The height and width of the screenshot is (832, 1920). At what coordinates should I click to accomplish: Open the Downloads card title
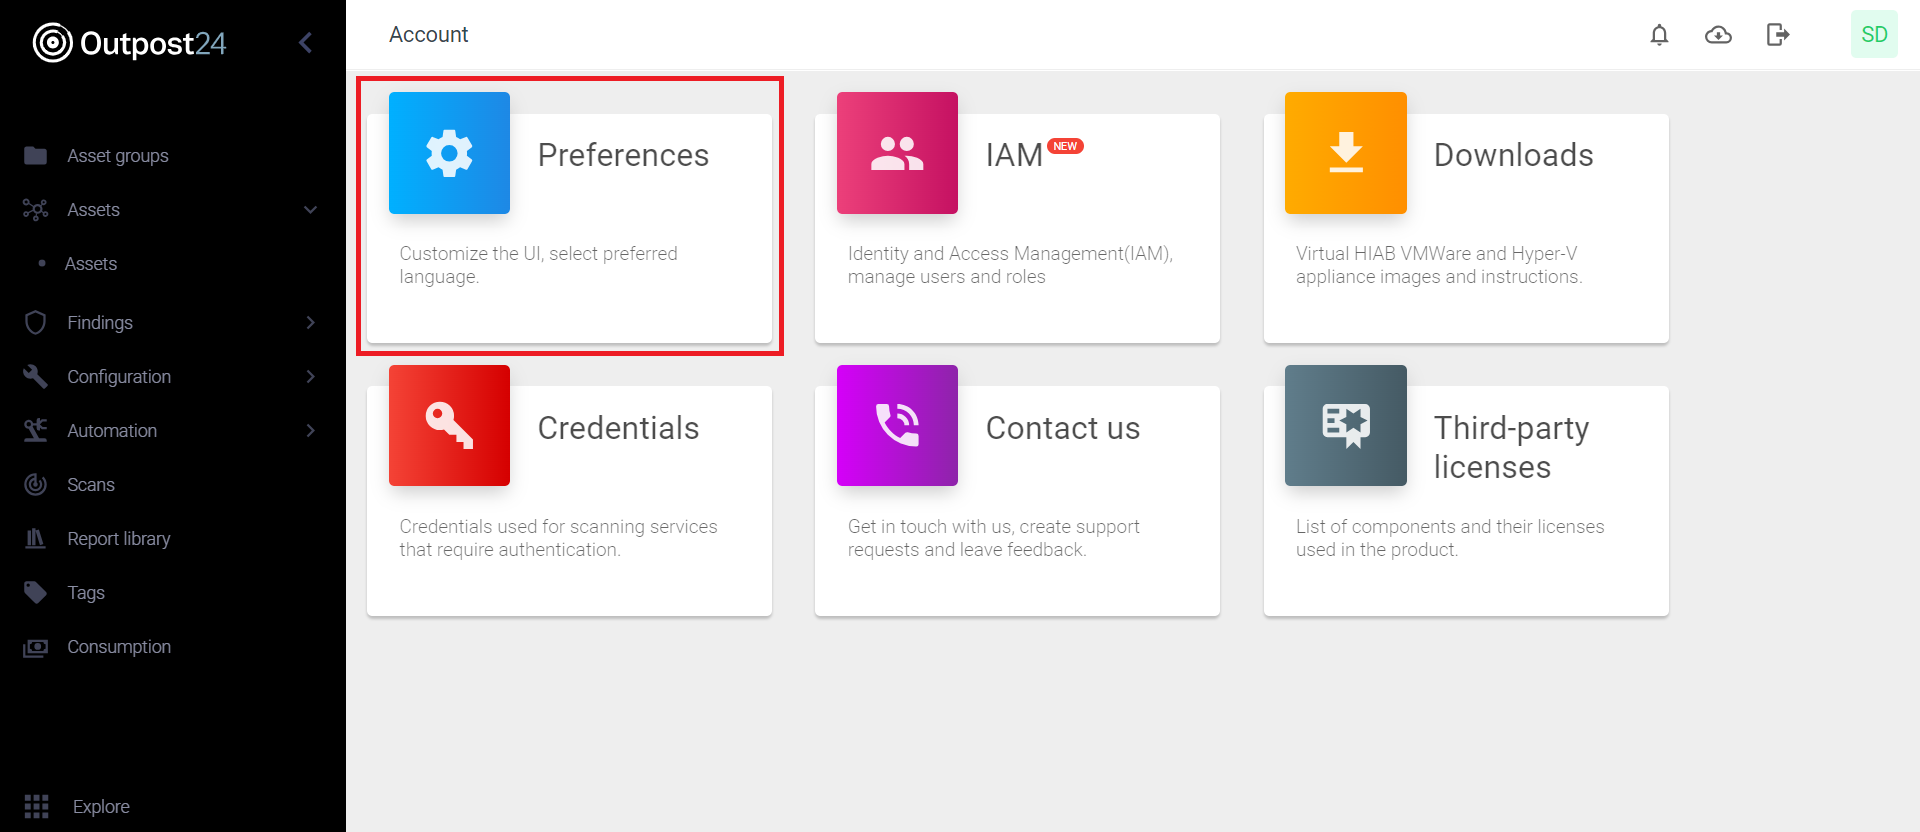pos(1513,155)
